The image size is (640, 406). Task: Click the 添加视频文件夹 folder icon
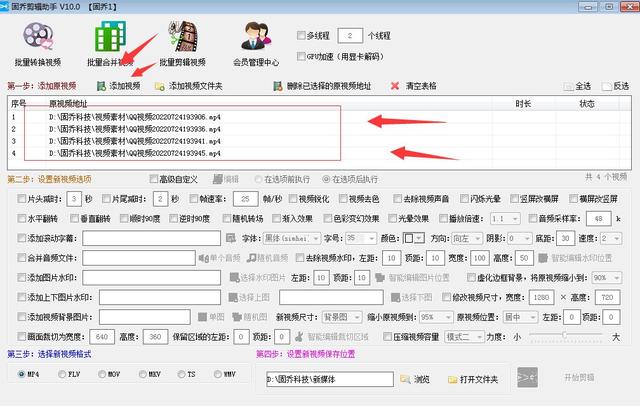click(x=160, y=86)
